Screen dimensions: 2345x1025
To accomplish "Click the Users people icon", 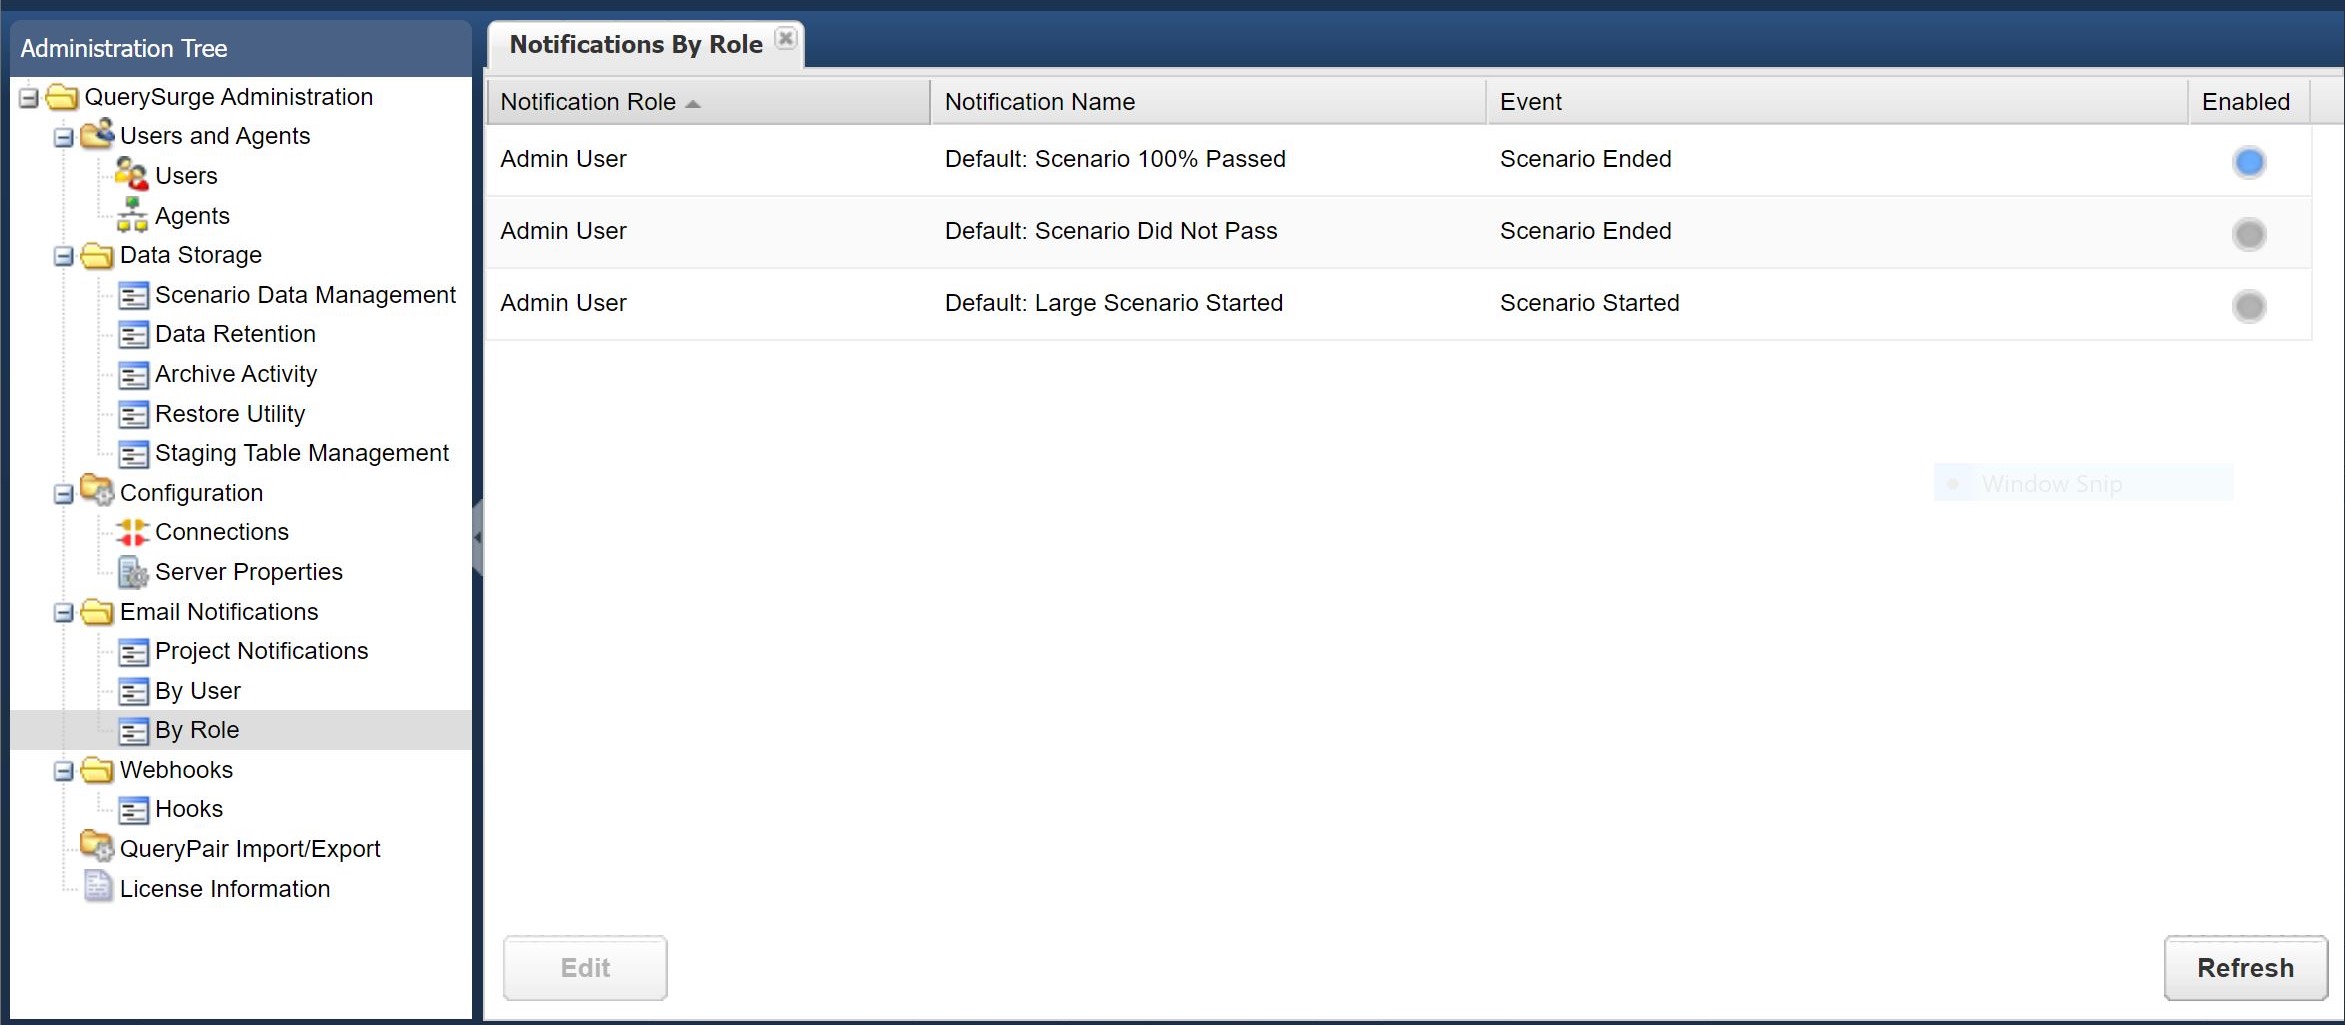I will 132,175.
